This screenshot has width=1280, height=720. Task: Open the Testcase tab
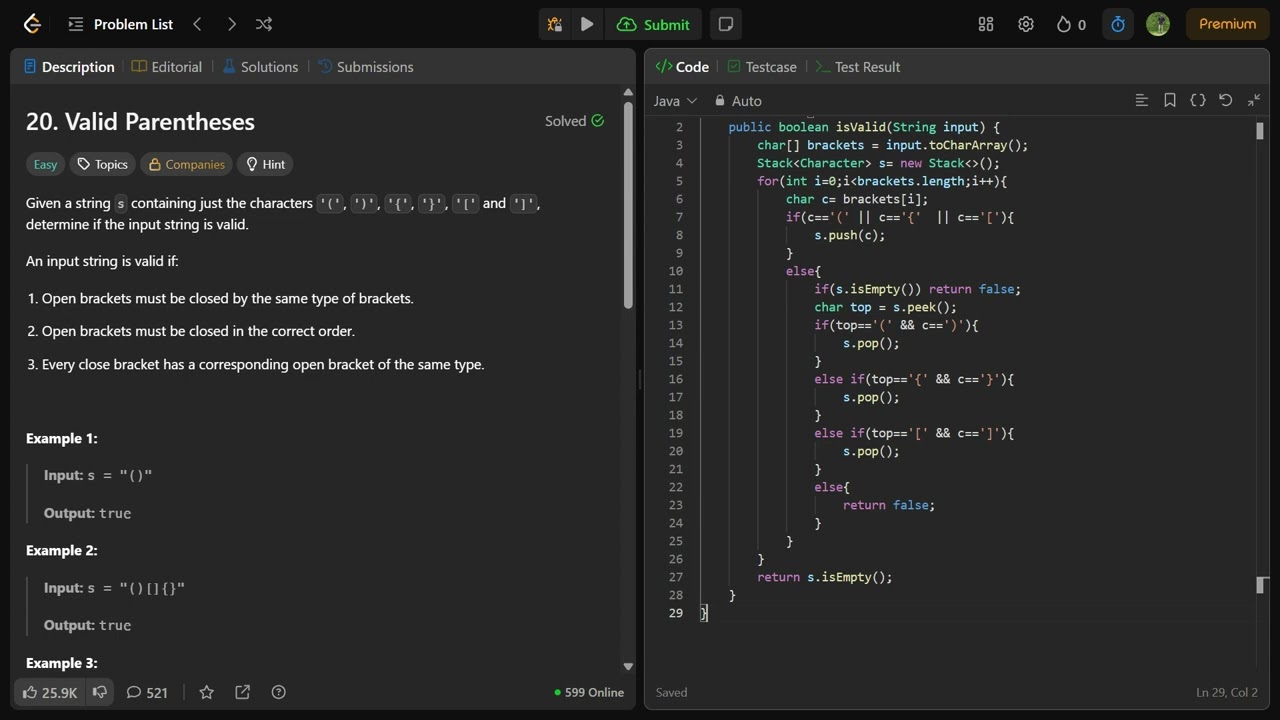click(x=762, y=67)
